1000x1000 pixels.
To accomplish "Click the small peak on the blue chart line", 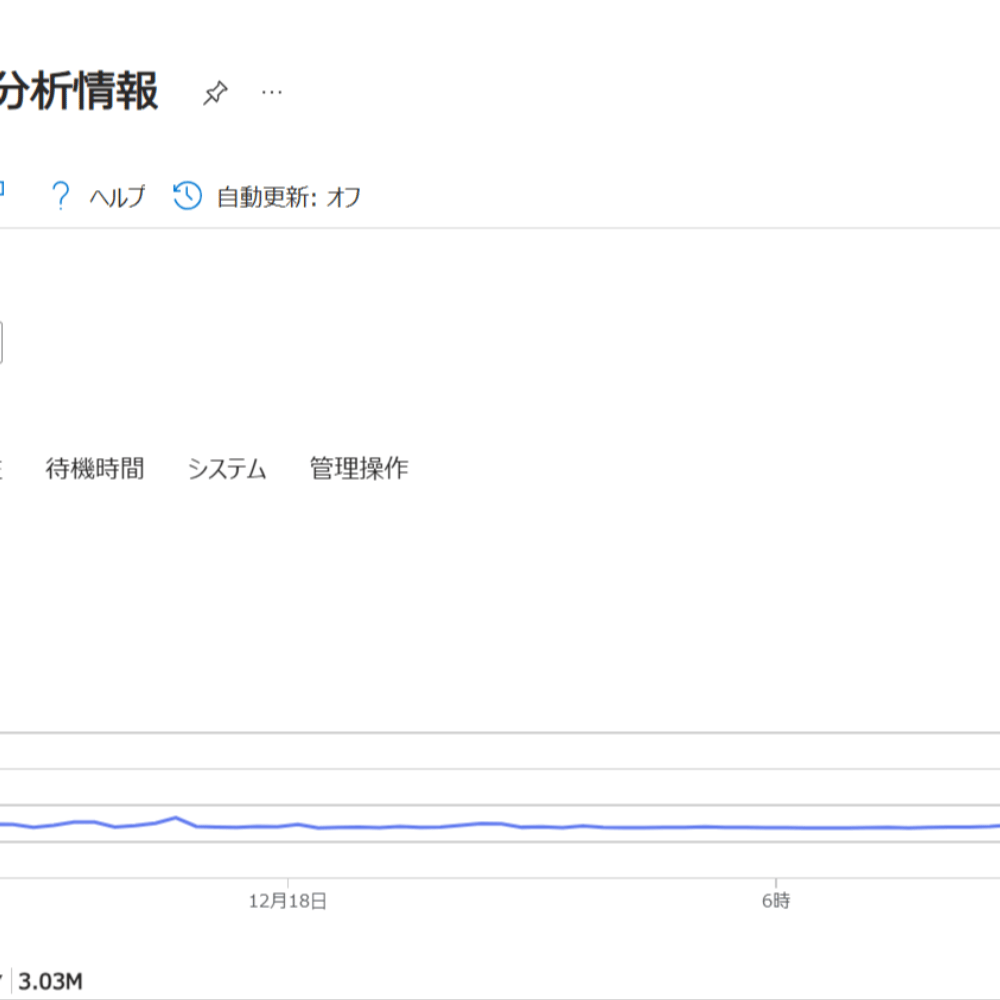I will (x=176, y=818).
